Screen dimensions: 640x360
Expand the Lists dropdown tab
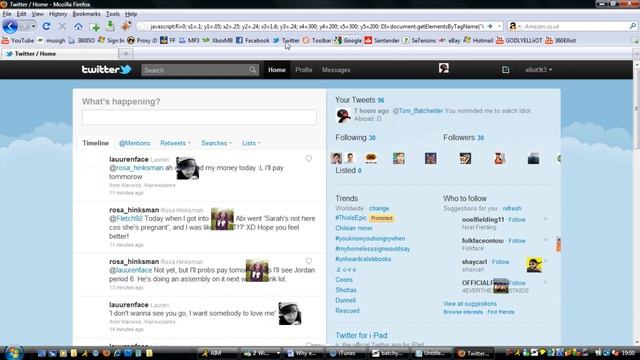point(251,143)
